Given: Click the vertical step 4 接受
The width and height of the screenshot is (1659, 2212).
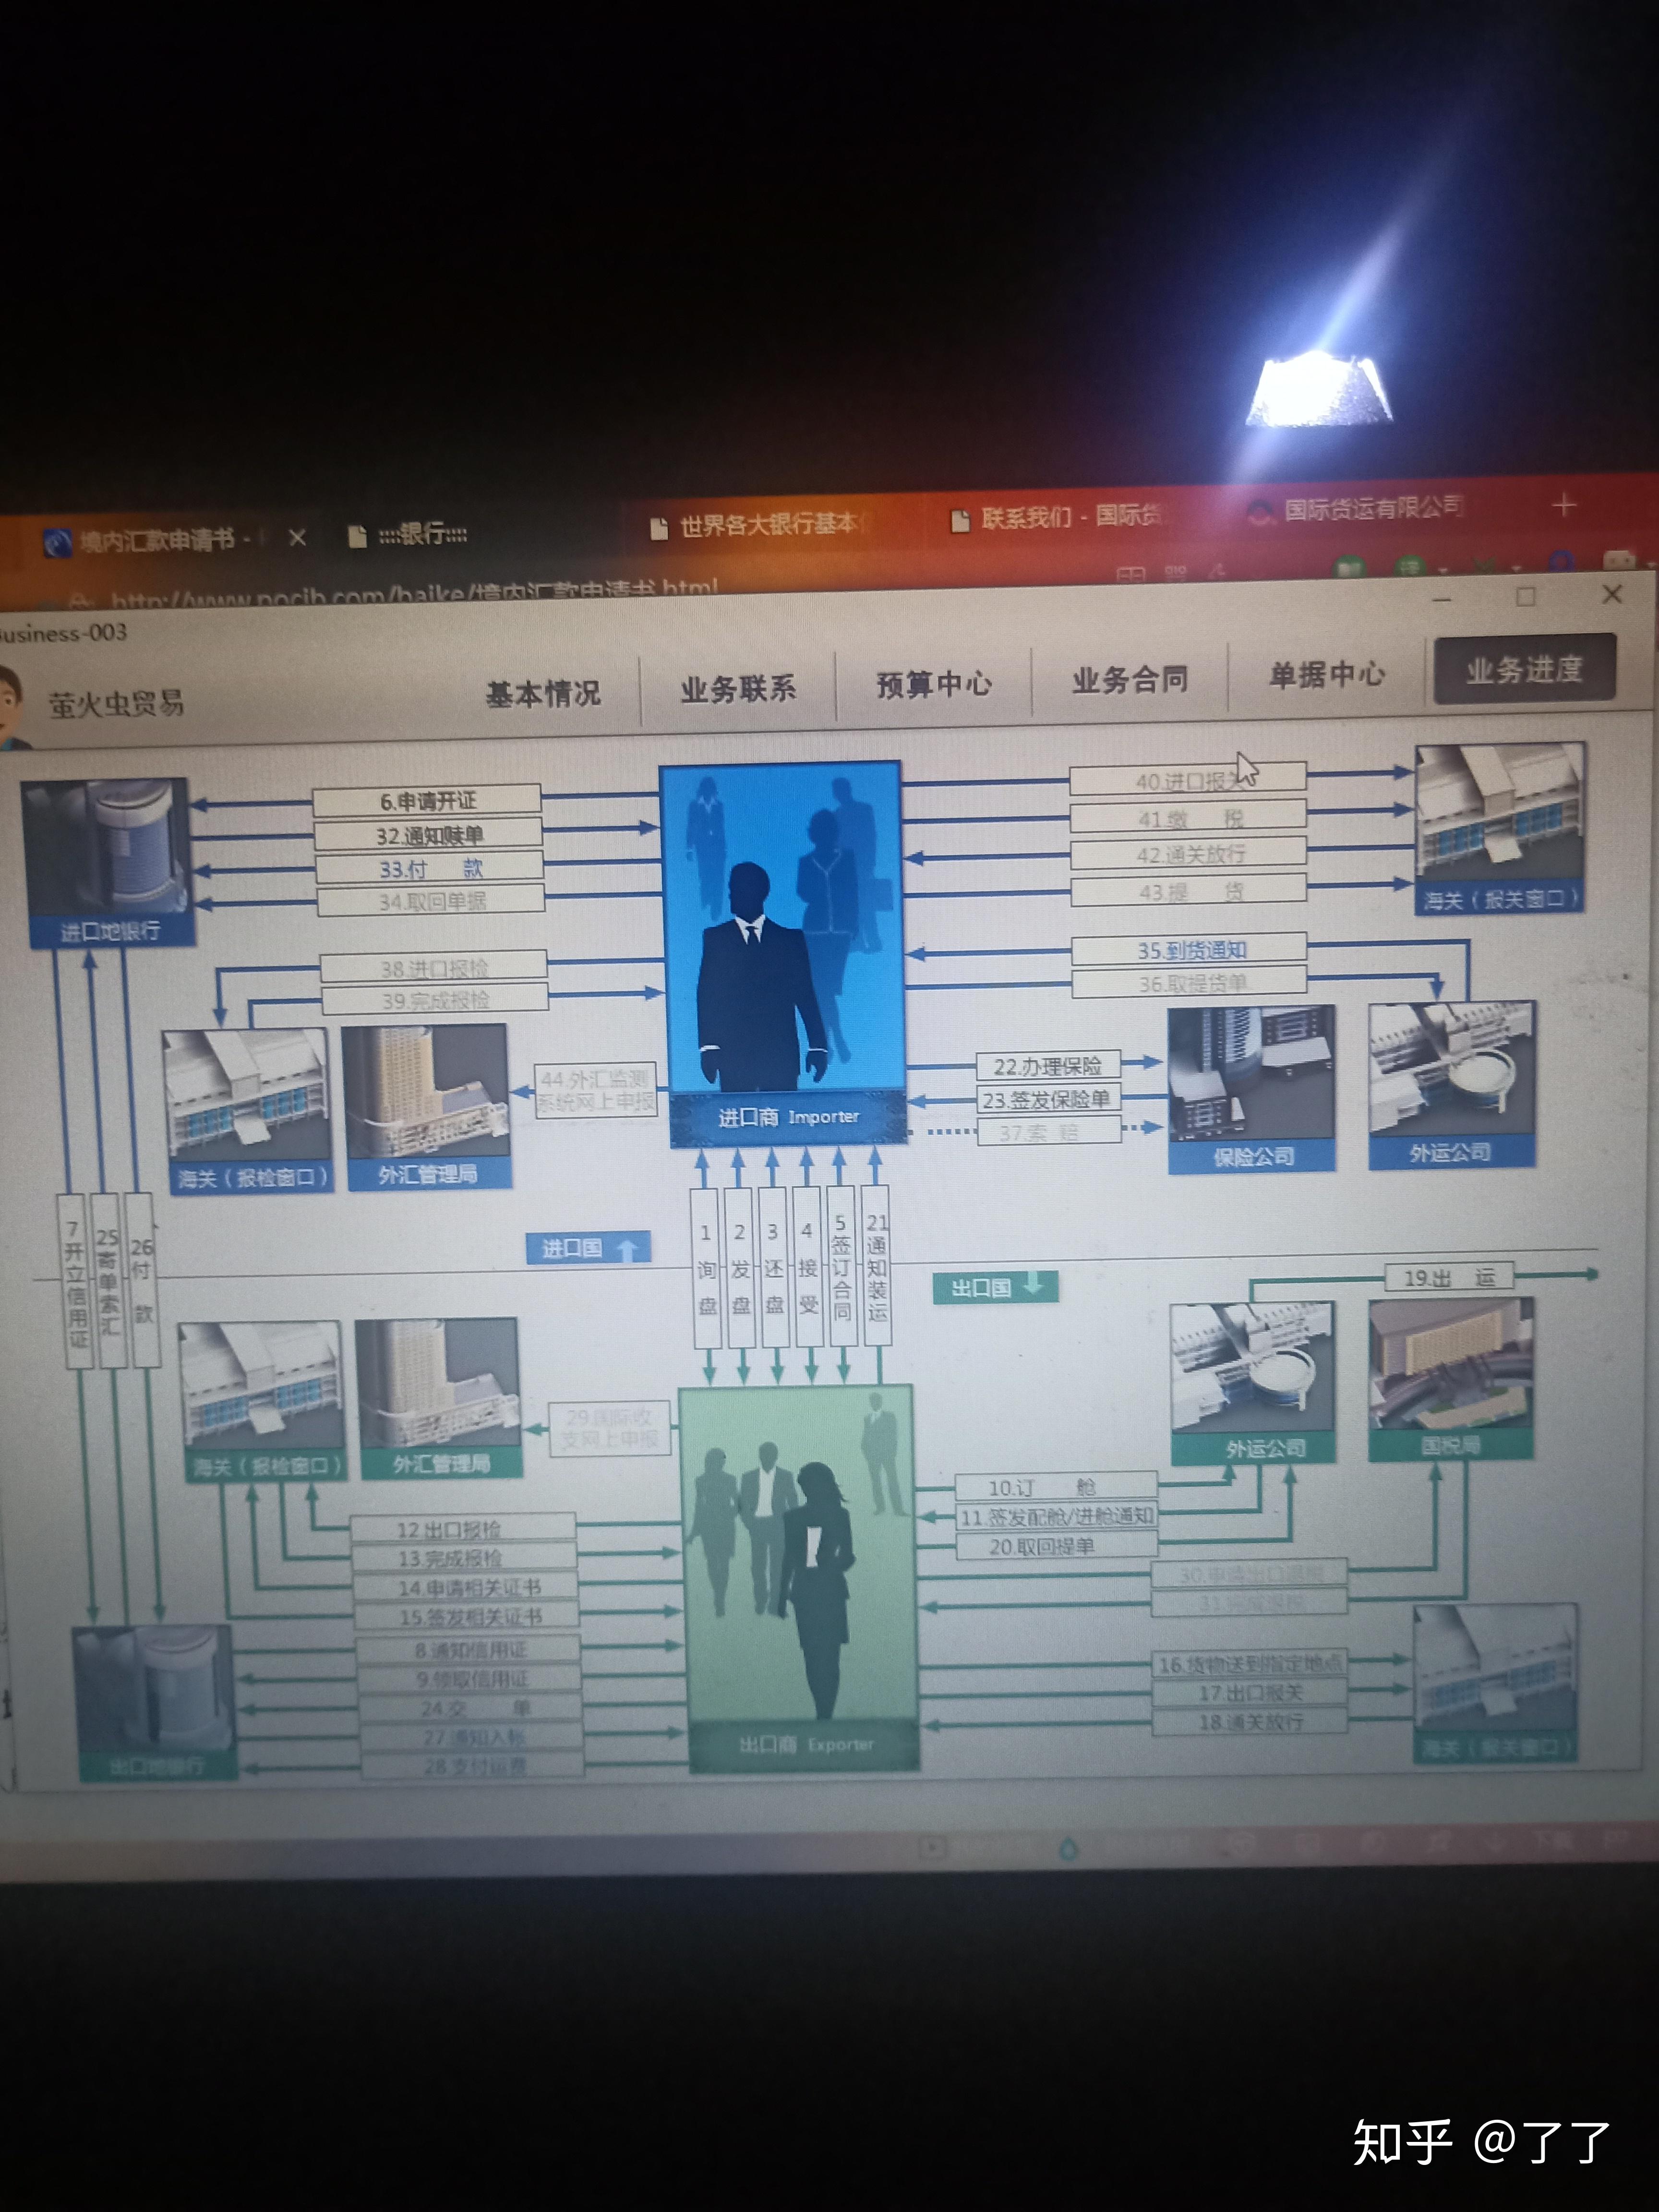Looking at the screenshot, I should click(x=807, y=1266).
